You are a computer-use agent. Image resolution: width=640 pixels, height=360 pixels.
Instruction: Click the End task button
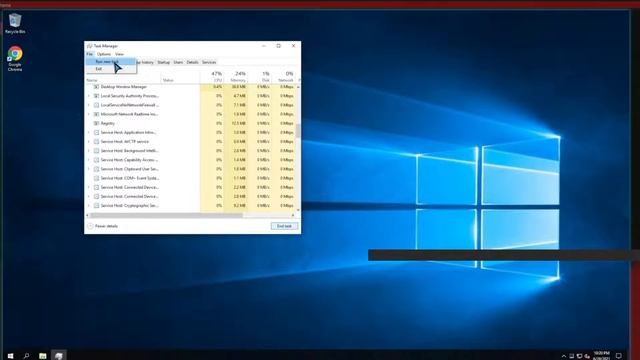284,226
